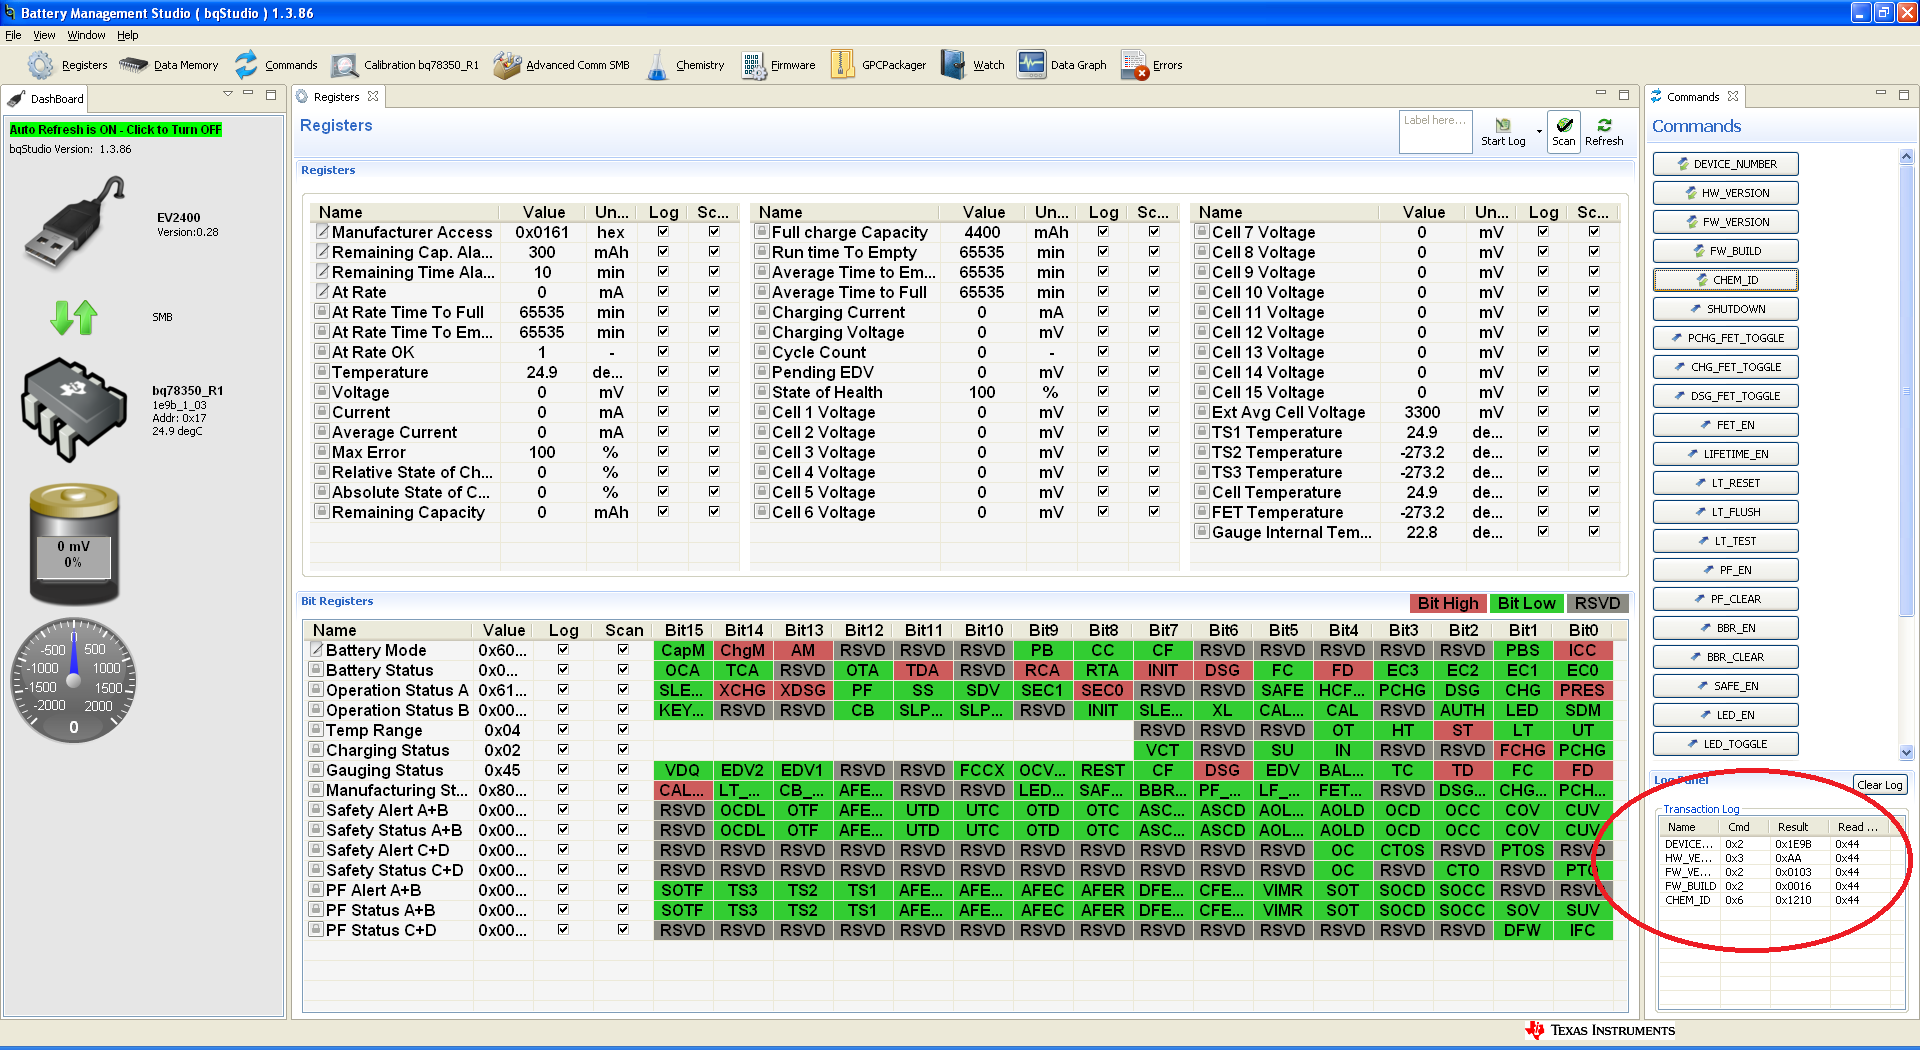Screen dimensions: 1920x1050
Task: Toggle Log checkbox for Cell 7 Voltage
Action: pyautogui.click(x=1543, y=231)
